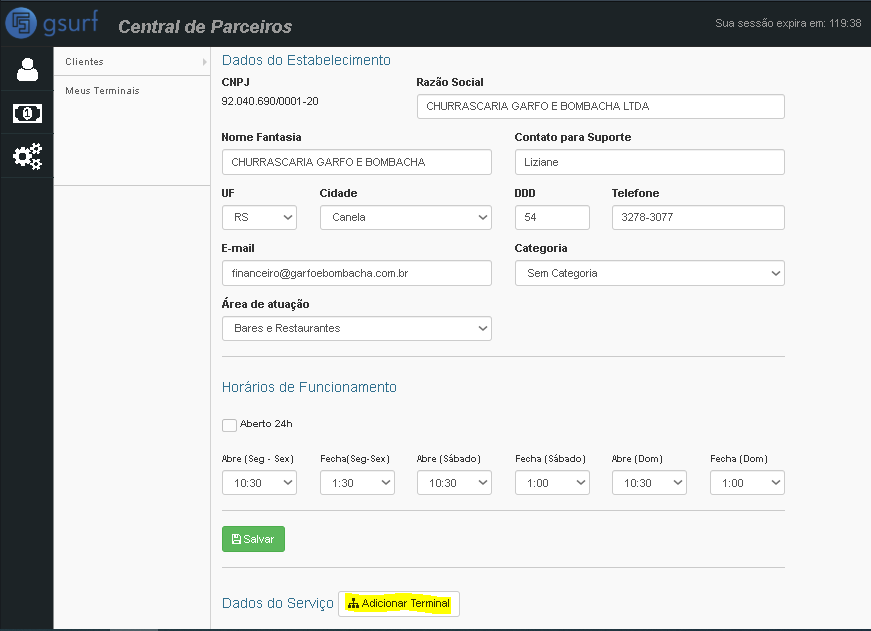Select Clientes in the side menu
The image size is (871, 631).
click(84, 62)
